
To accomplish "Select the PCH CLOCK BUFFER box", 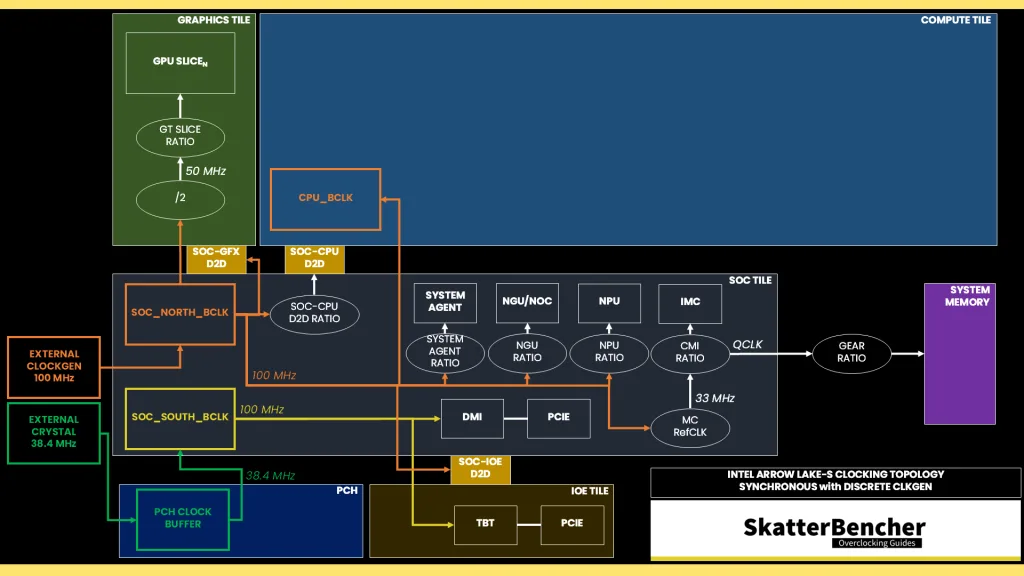I will tap(183, 519).
